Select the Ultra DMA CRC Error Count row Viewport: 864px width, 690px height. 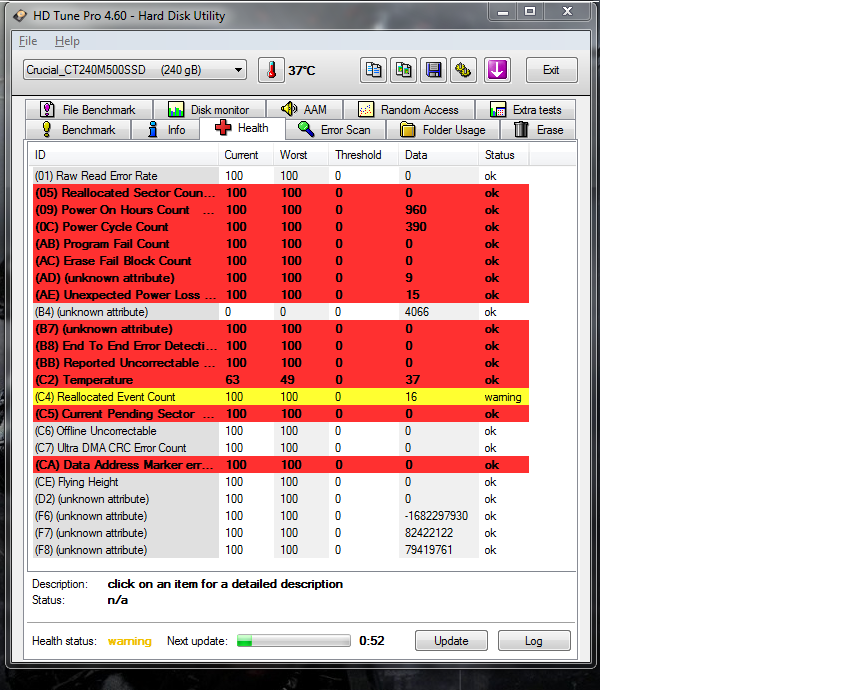pos(281,448)
